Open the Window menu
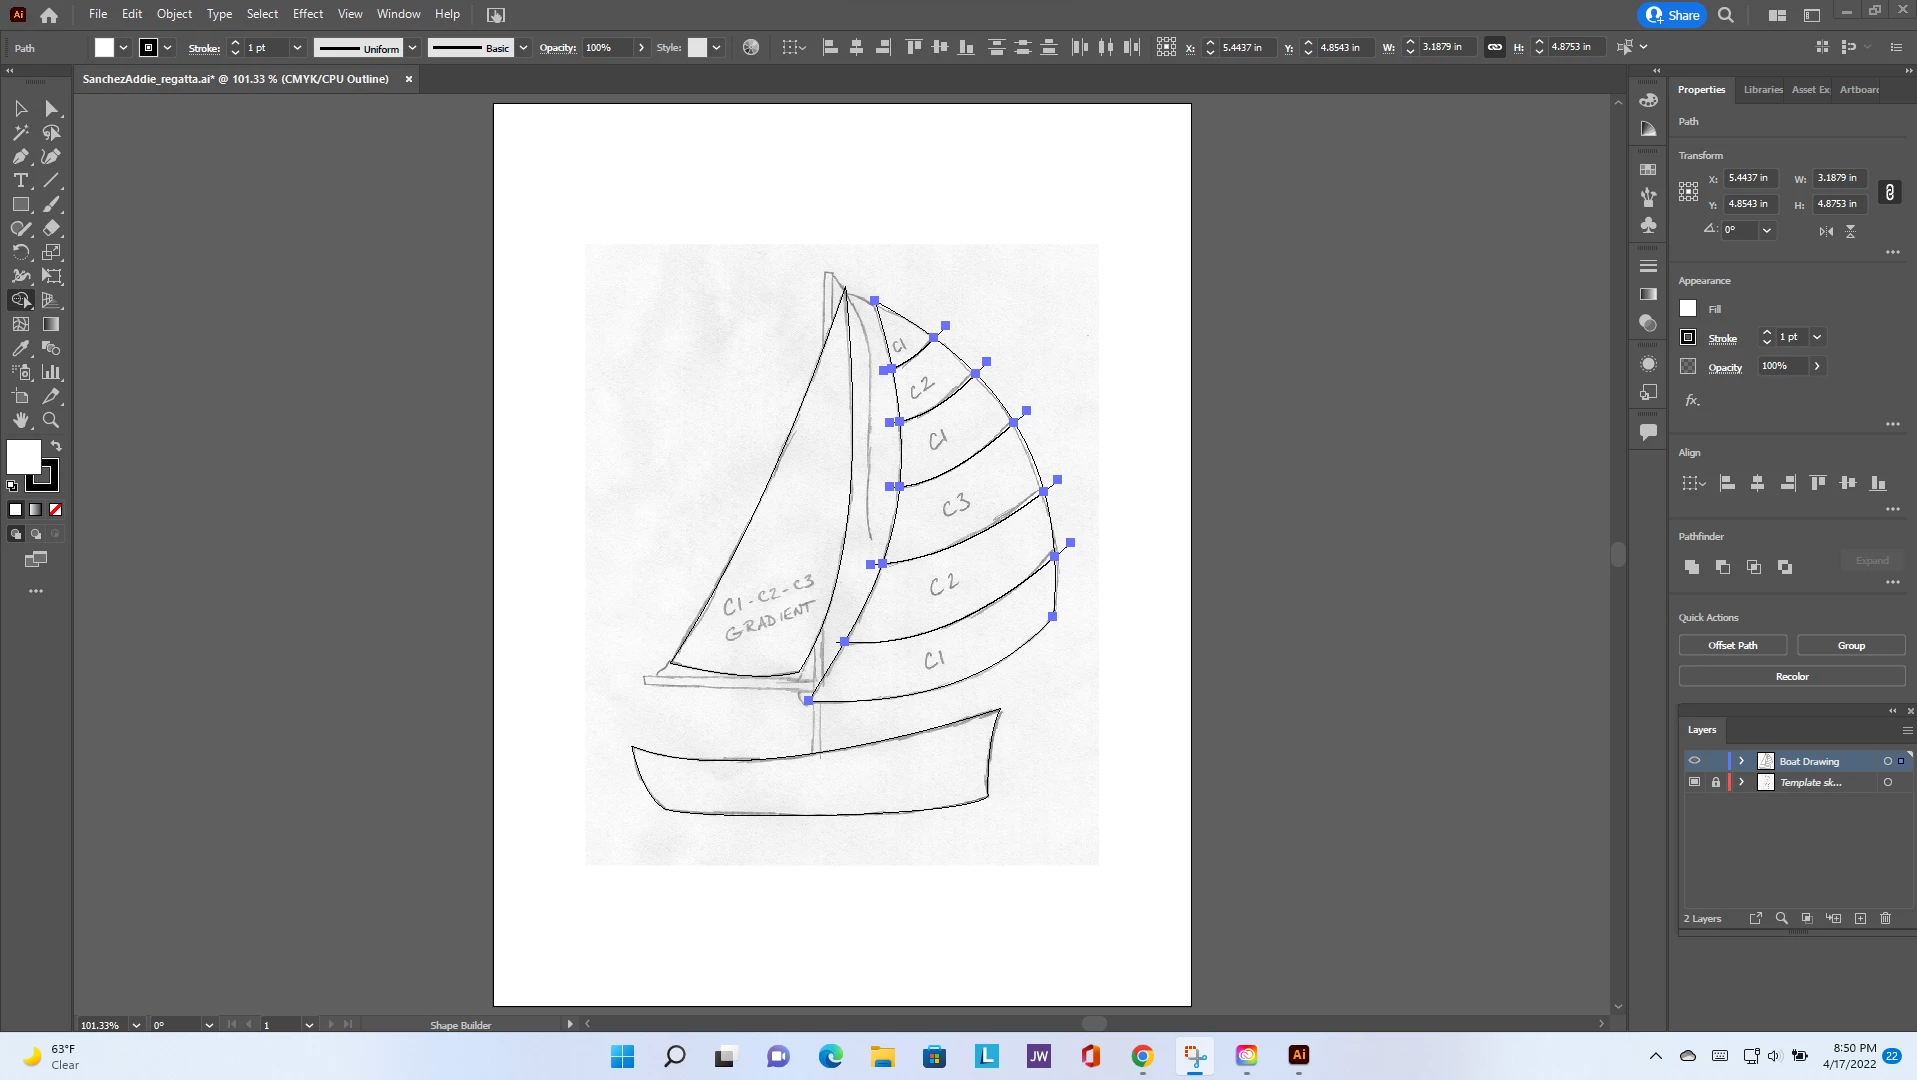This screenshot has height=1080, width=1917. tap(398, 14)
